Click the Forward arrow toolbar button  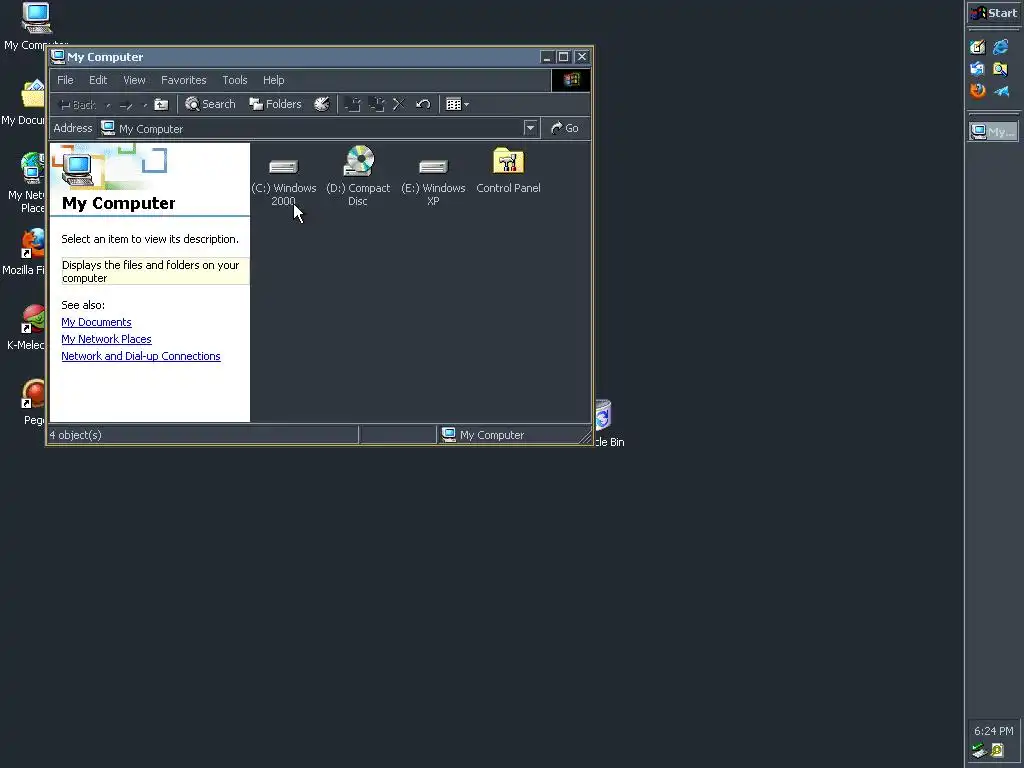126,104
